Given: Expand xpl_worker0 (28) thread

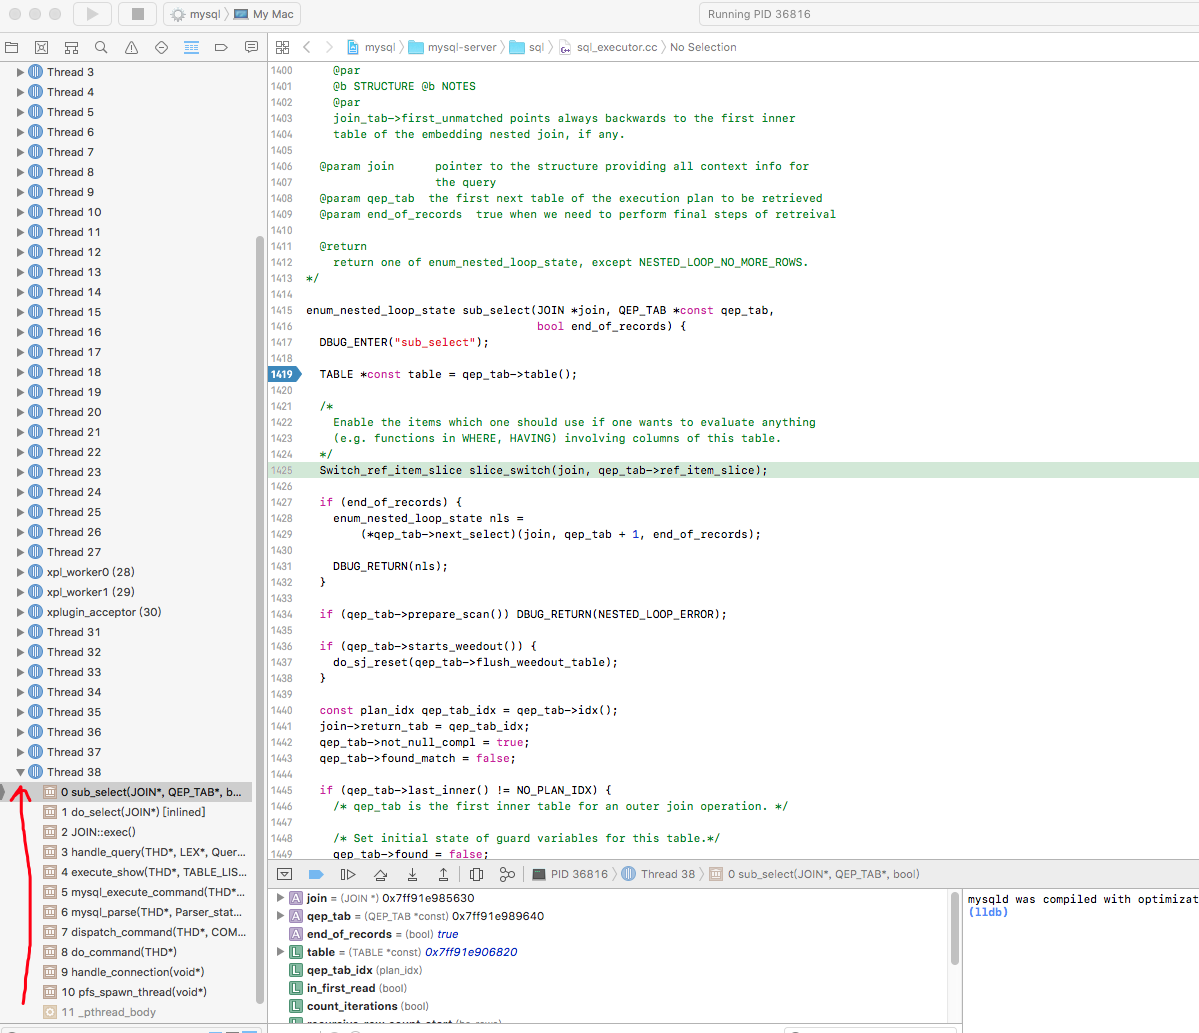Looking at the screenshot, I should pos(21,572).
